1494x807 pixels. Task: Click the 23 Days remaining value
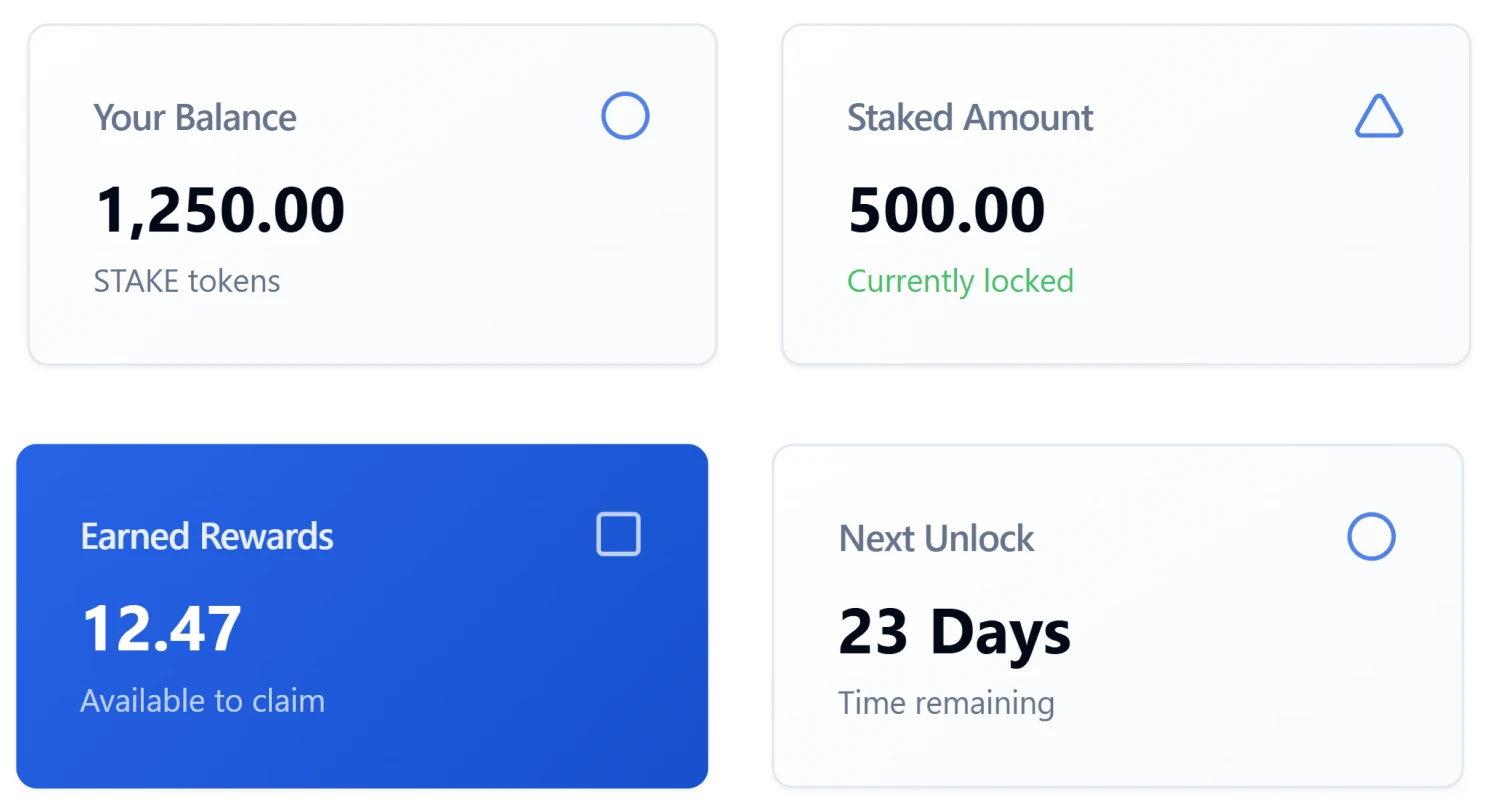point(954,630)
